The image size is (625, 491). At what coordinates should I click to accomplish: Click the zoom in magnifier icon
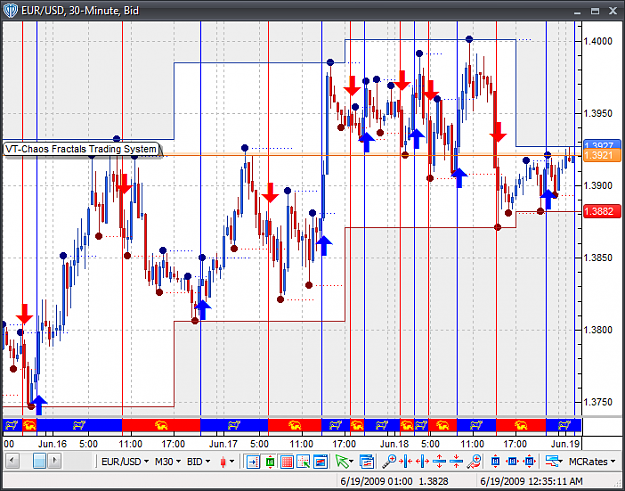(x=389, y=462)
